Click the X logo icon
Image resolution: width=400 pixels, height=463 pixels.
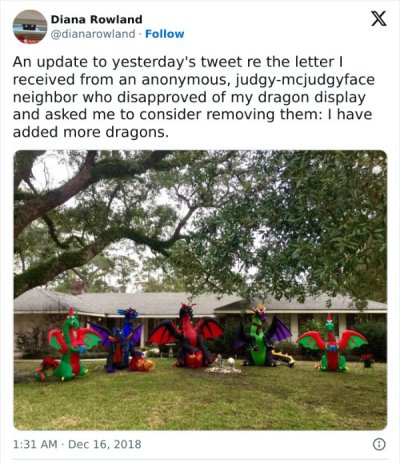[x=379, y=18]
